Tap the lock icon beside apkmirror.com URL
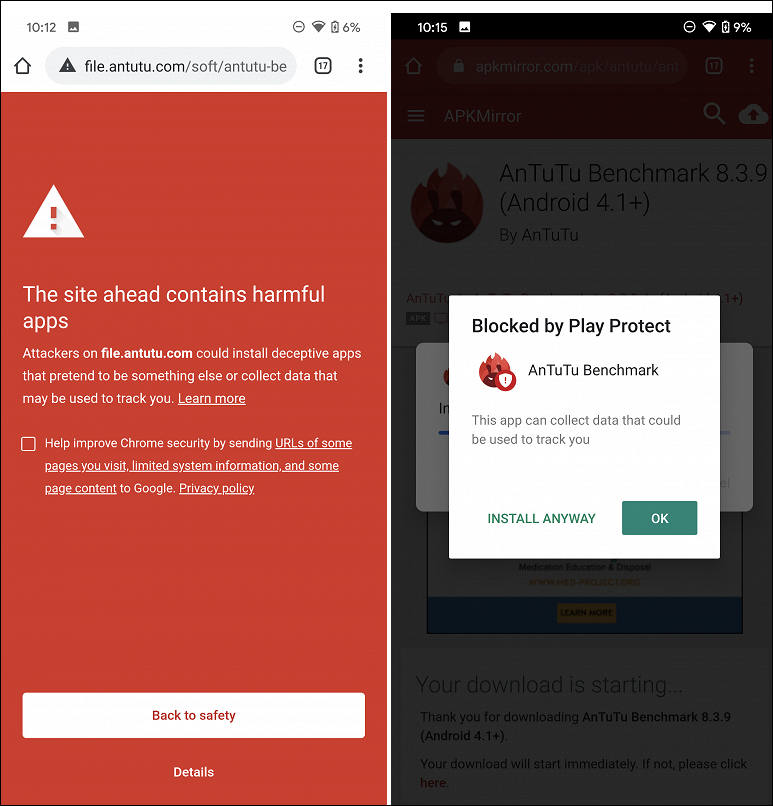This screenshot has height=806, width=773. (458, 66)
